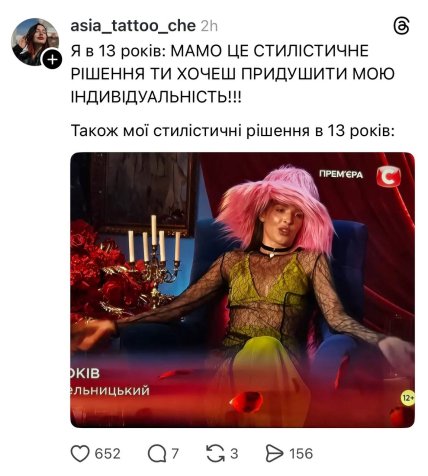Open replies via the comment bubble icon
The width and height of the screenshot is (428, 476).
[x=157, y=454]
